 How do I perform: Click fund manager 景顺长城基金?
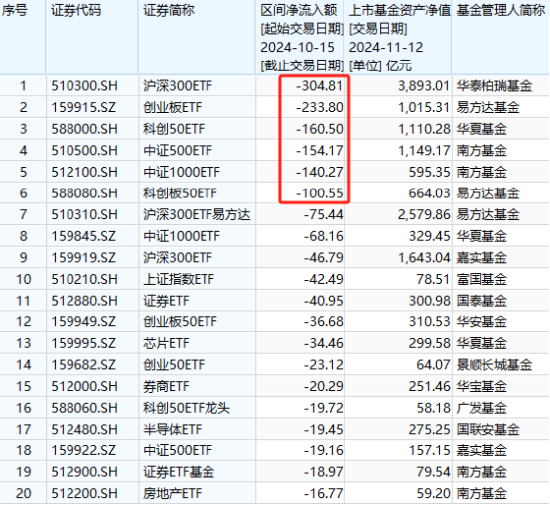pyautogui.click(x=494, y=365)
